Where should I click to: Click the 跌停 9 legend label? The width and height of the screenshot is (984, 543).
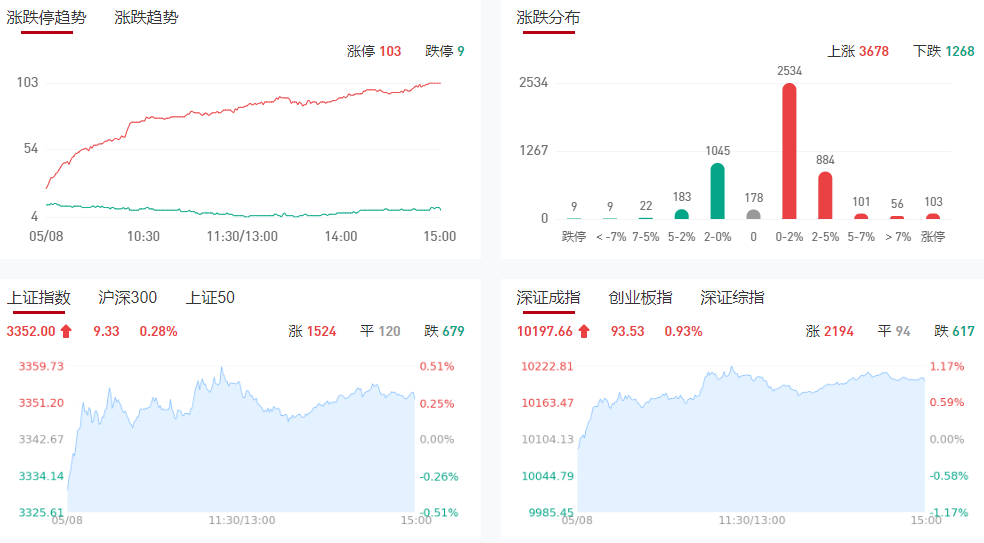(444, 51)
